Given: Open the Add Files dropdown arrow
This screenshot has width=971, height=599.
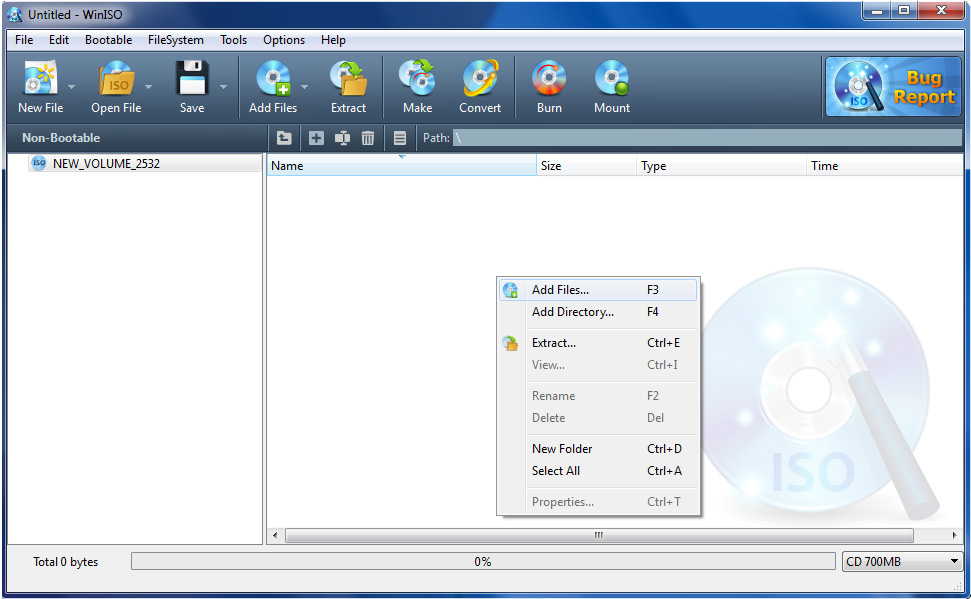Looking at the screenshot, I should click(304, 87).
